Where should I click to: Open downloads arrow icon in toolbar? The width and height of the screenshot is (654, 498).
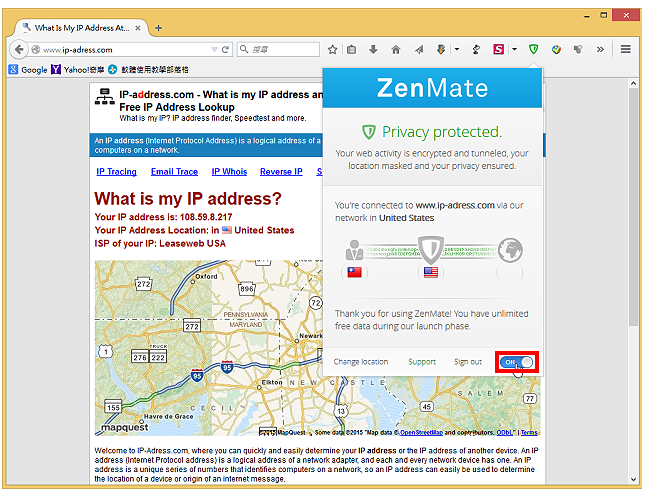tap(373, 50)
